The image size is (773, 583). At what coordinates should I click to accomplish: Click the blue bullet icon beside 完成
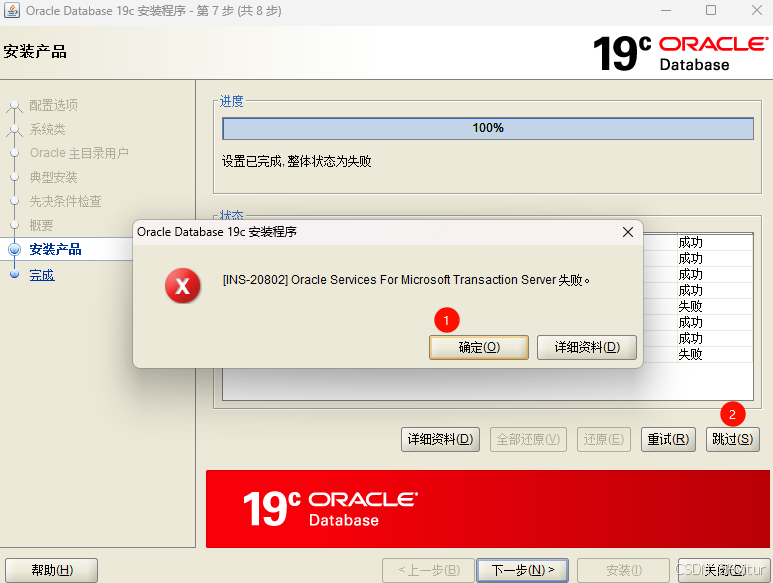tap(15, 274)
